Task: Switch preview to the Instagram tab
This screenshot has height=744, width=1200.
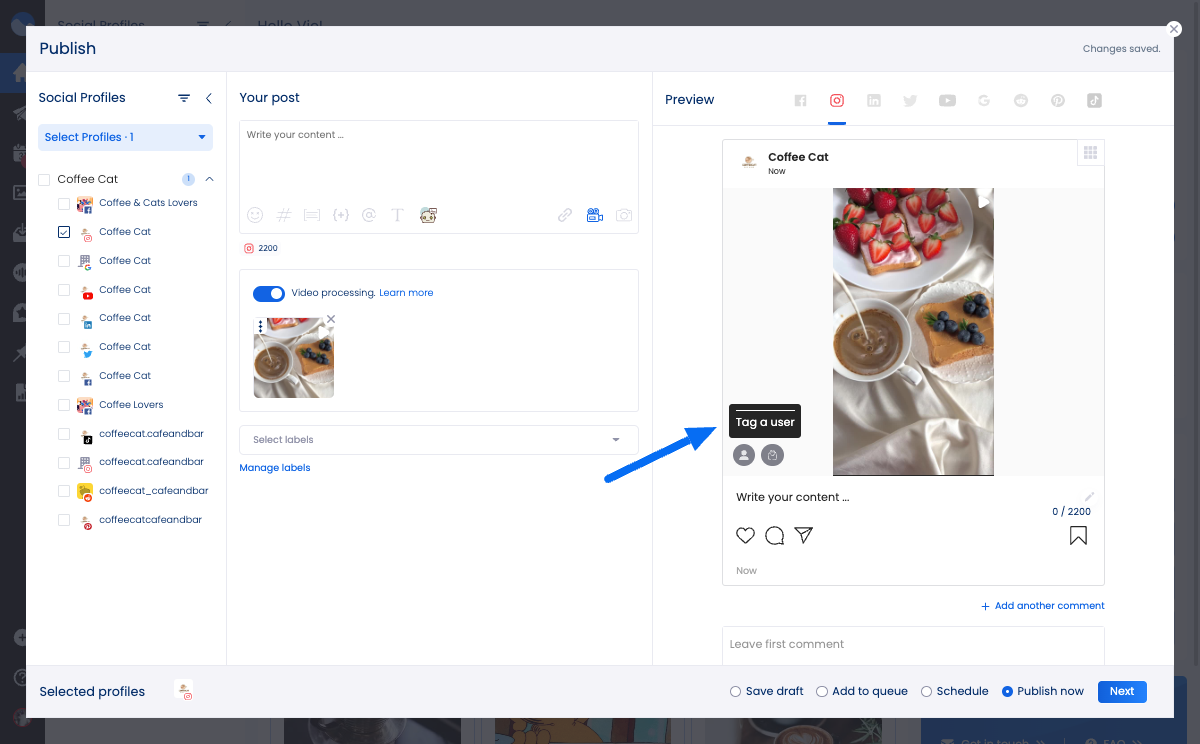Action: (837, 100)
